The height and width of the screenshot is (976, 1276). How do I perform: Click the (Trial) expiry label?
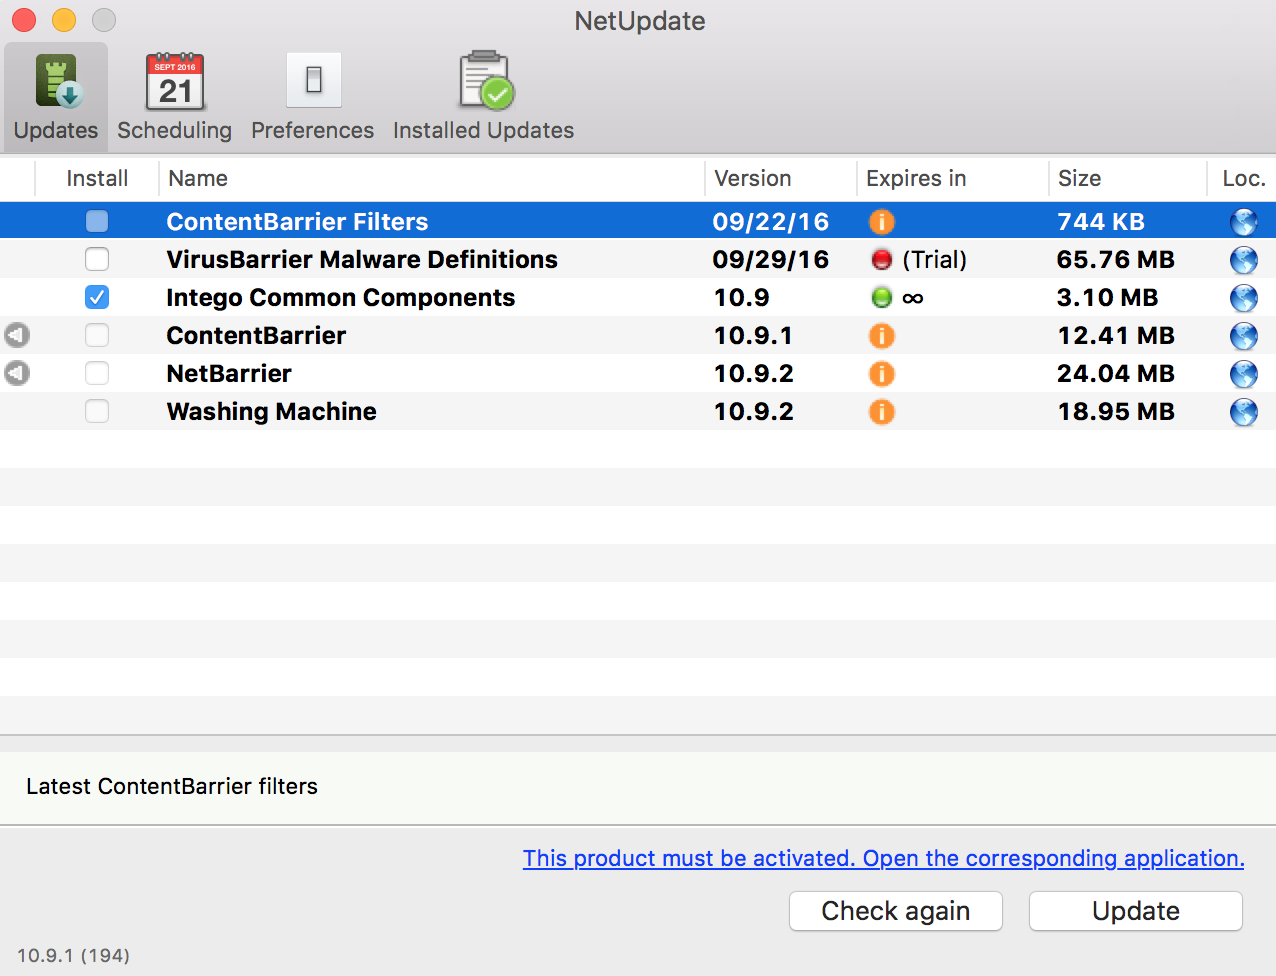[x=935, y=259]
